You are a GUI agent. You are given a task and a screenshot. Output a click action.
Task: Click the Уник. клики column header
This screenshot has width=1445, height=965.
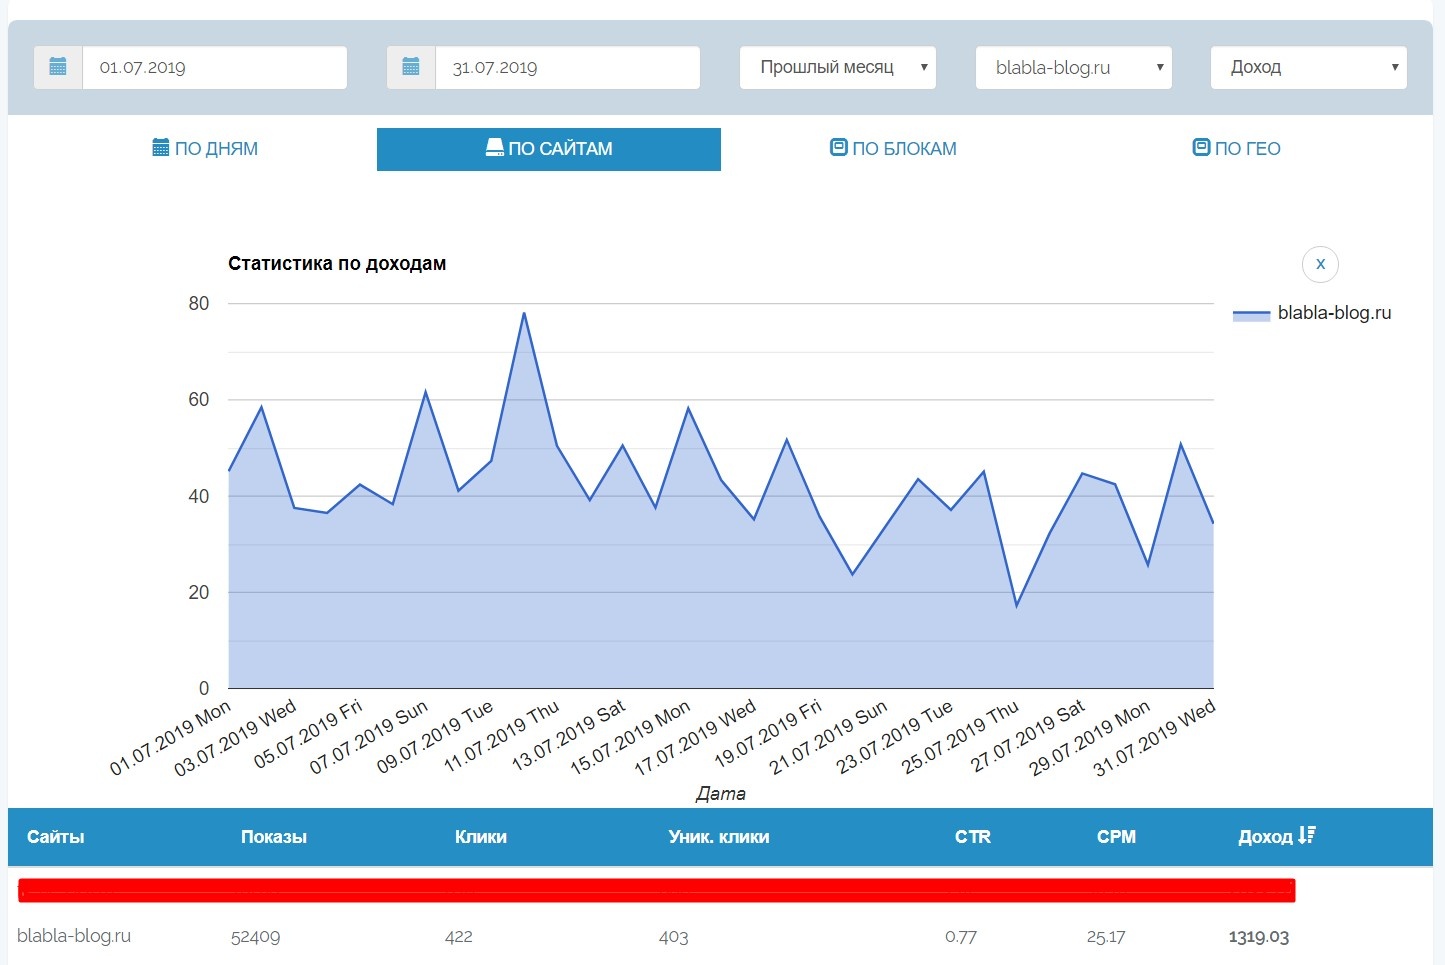[718, 837]
